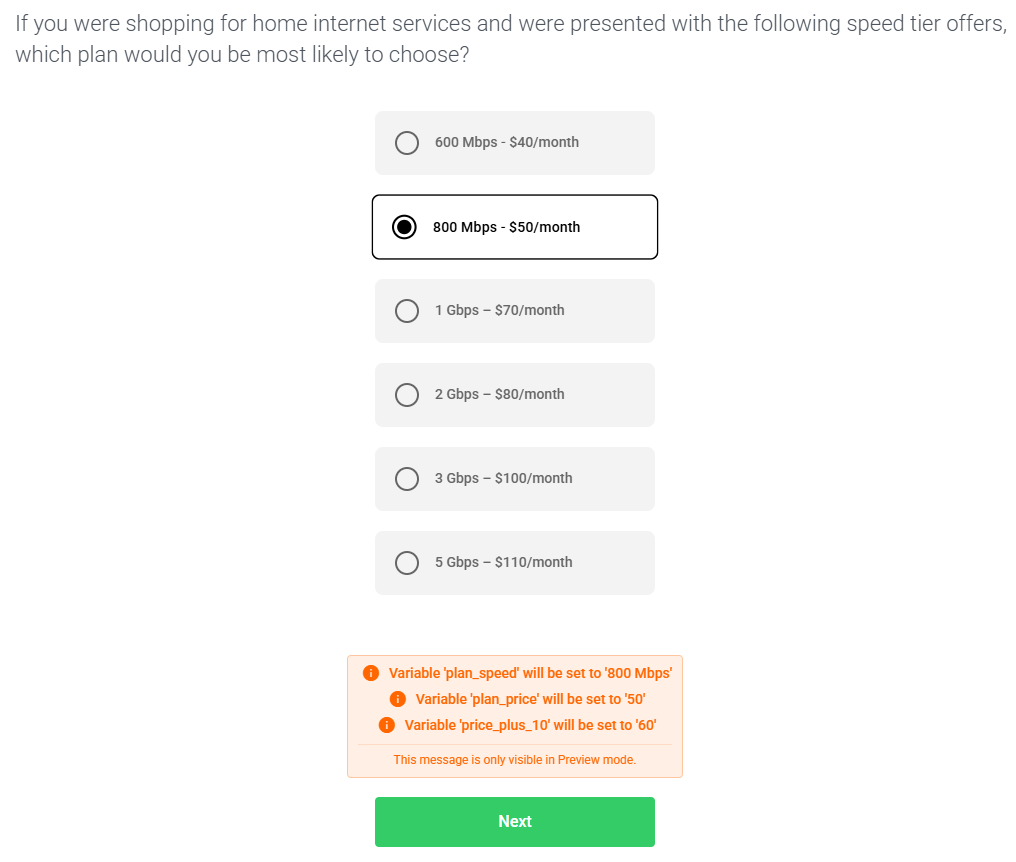Click the plan_speed '800 Mbps' variable message

[x=530, y=673]
